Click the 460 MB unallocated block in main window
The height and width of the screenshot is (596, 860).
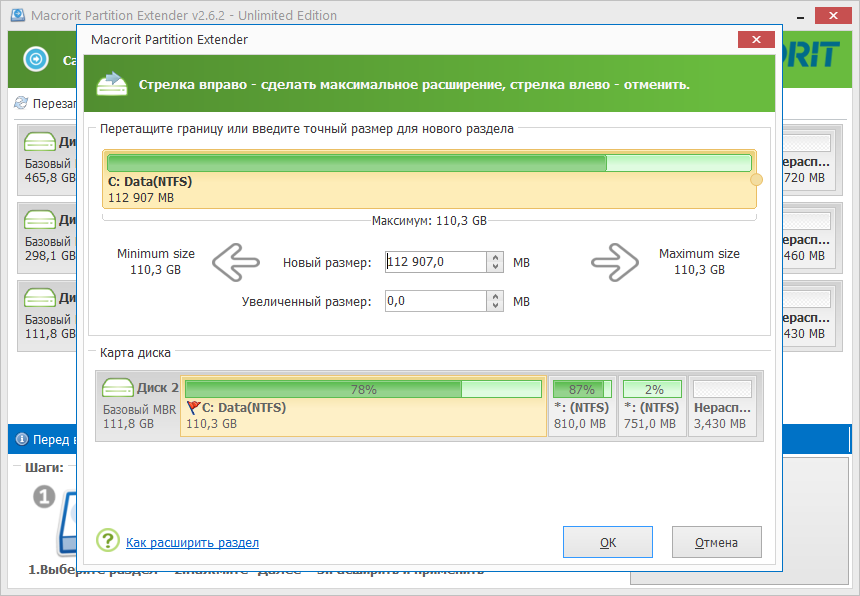(810, 237)
